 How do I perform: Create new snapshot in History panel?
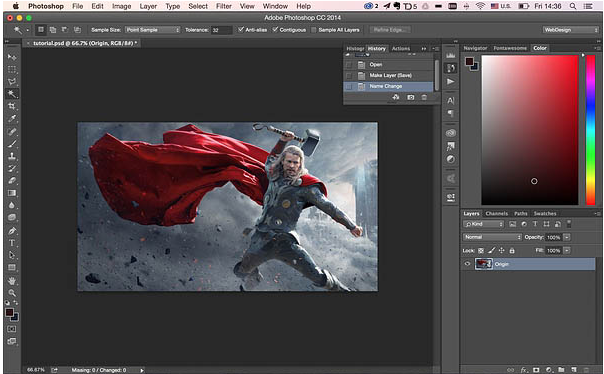click(411, 97)
